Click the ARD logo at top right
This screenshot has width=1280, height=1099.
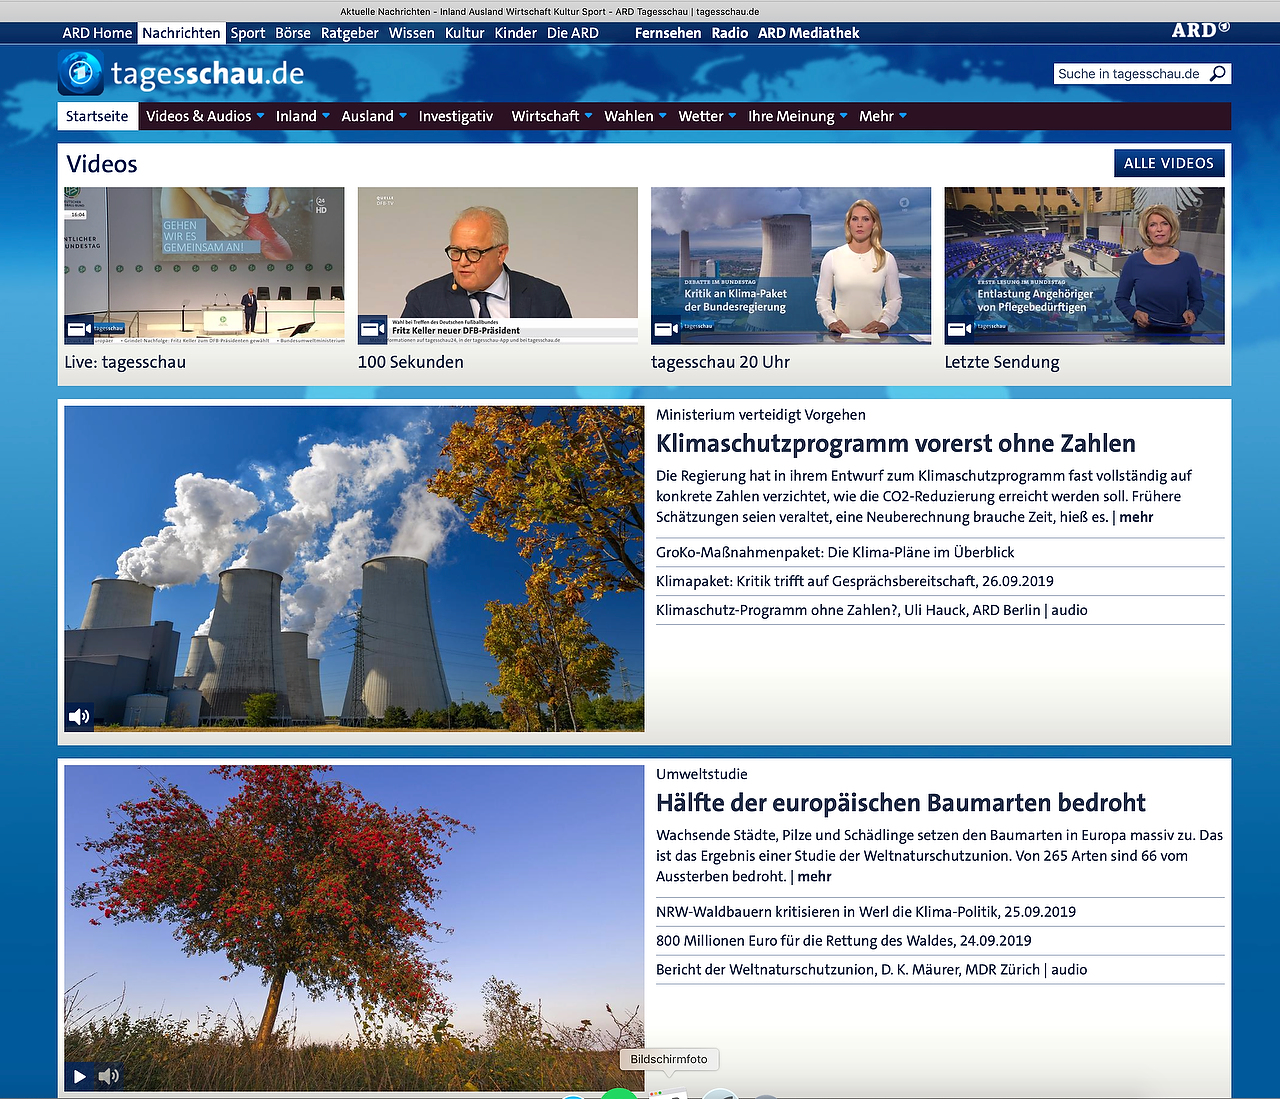click(1200, 30)
